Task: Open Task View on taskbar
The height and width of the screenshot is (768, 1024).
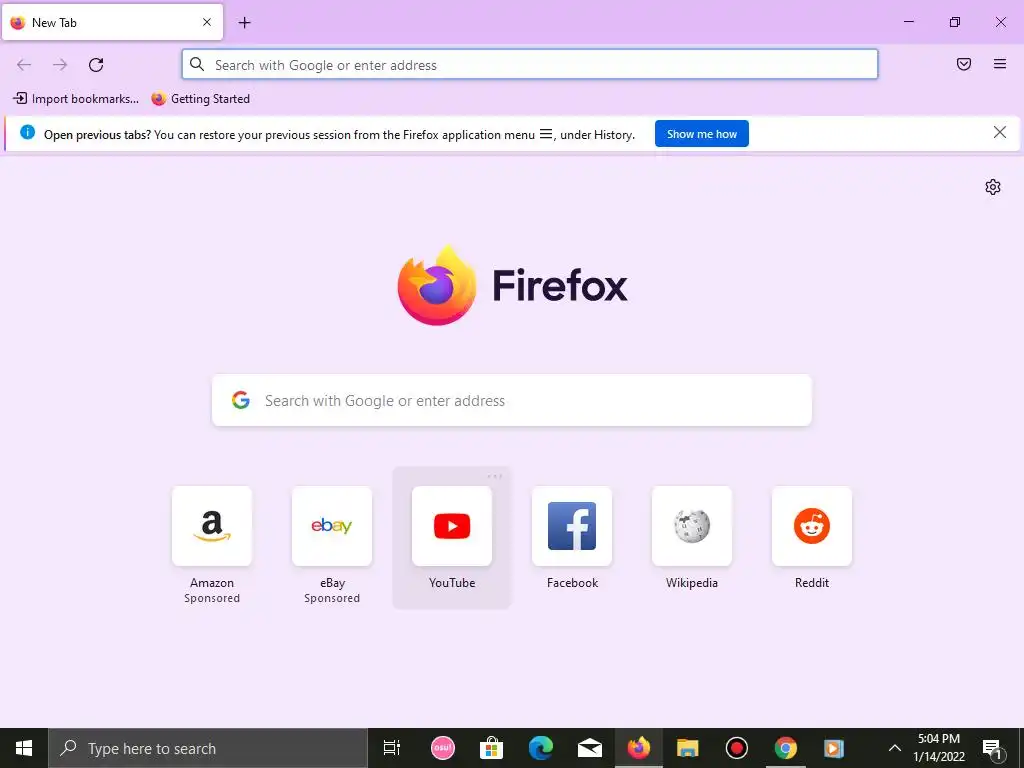Action: click(x=392, y=748)
